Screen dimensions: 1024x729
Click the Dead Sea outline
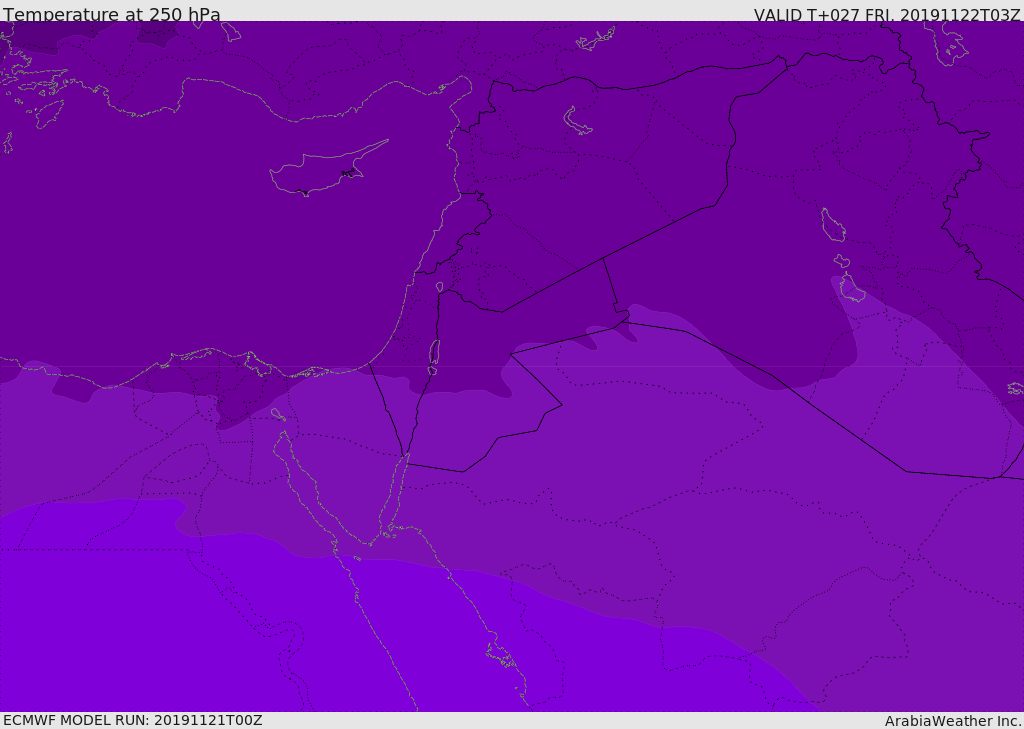[434, 353]
